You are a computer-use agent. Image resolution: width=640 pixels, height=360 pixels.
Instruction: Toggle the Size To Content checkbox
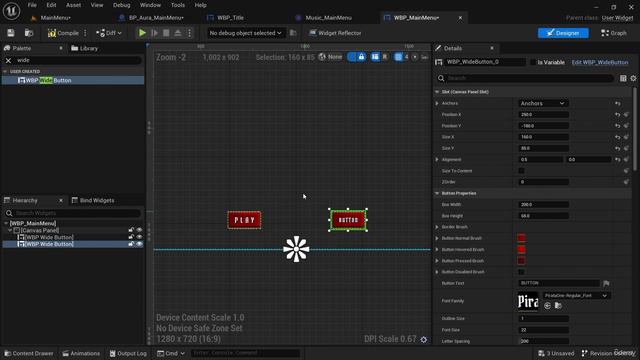(x=521, y=171)
